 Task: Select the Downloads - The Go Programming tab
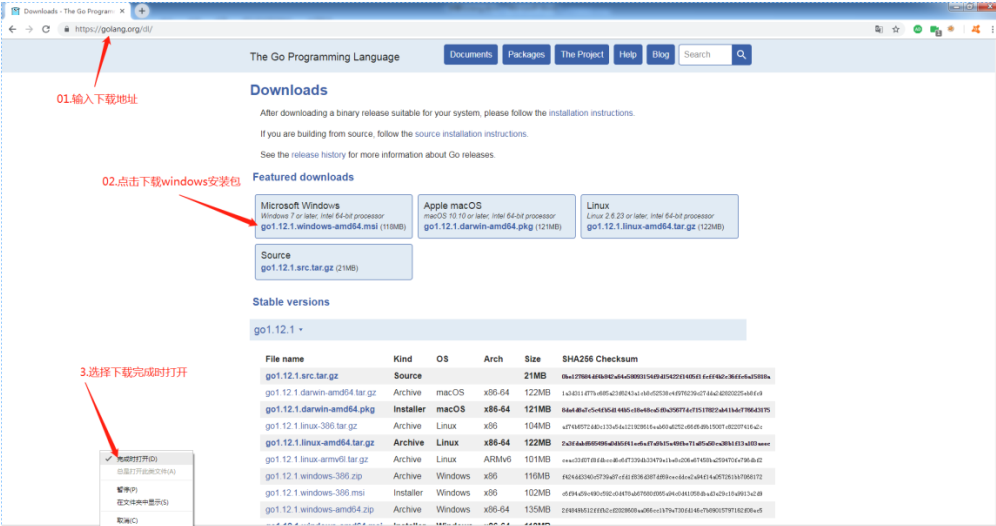point(67,11)
